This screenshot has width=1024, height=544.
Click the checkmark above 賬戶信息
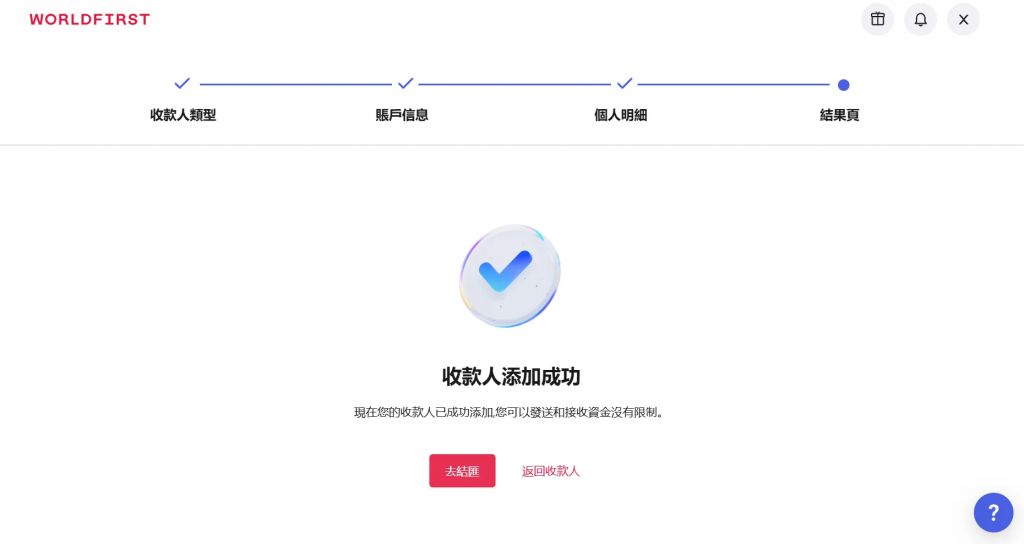coord(406,84)
